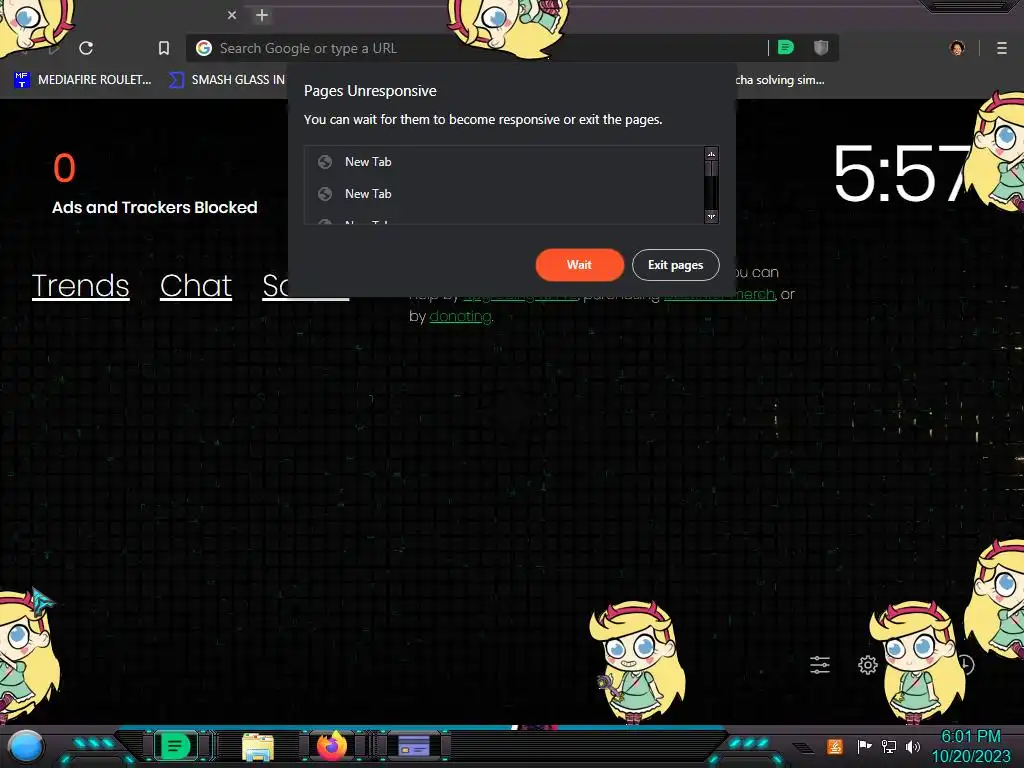Show the hidden tray icons arrow

[x=803, y=746]
